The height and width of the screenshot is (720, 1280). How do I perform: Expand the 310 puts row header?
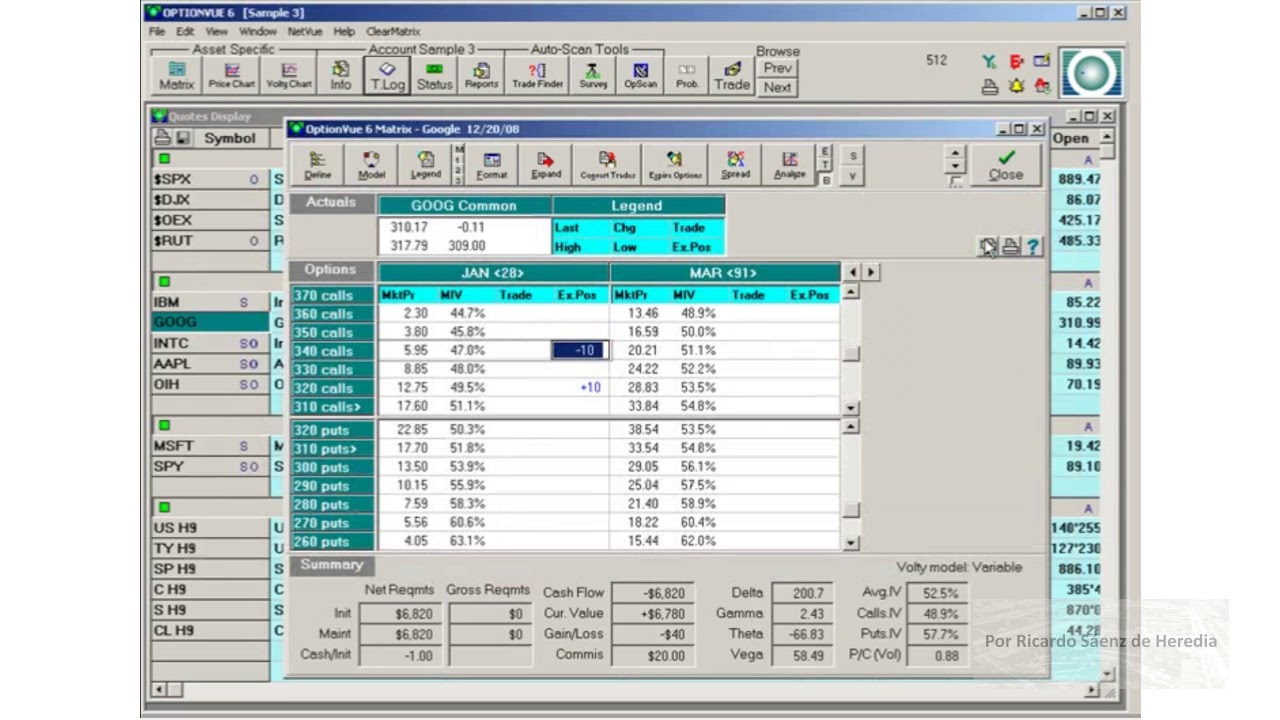332,448
